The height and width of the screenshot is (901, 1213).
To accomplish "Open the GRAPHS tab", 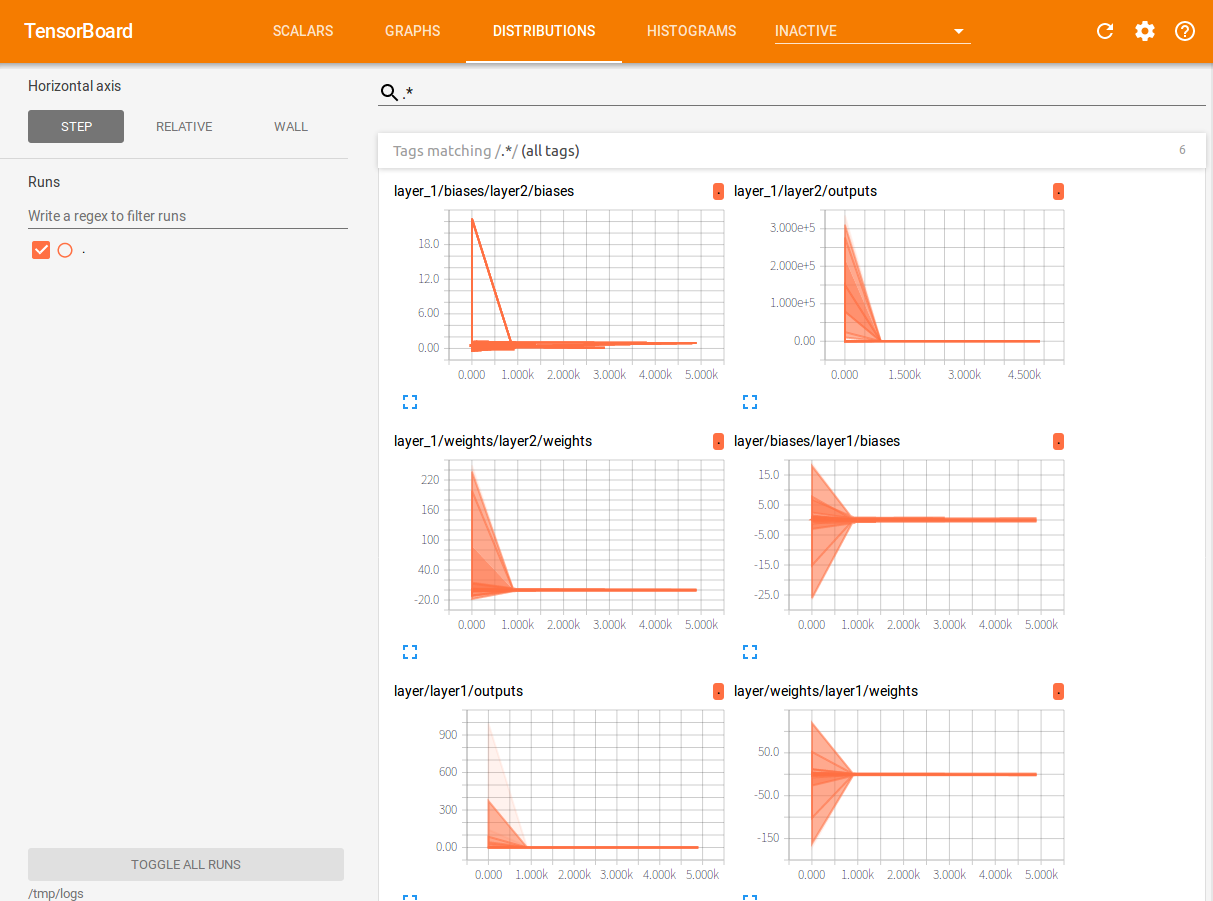I will coord(412,31).
